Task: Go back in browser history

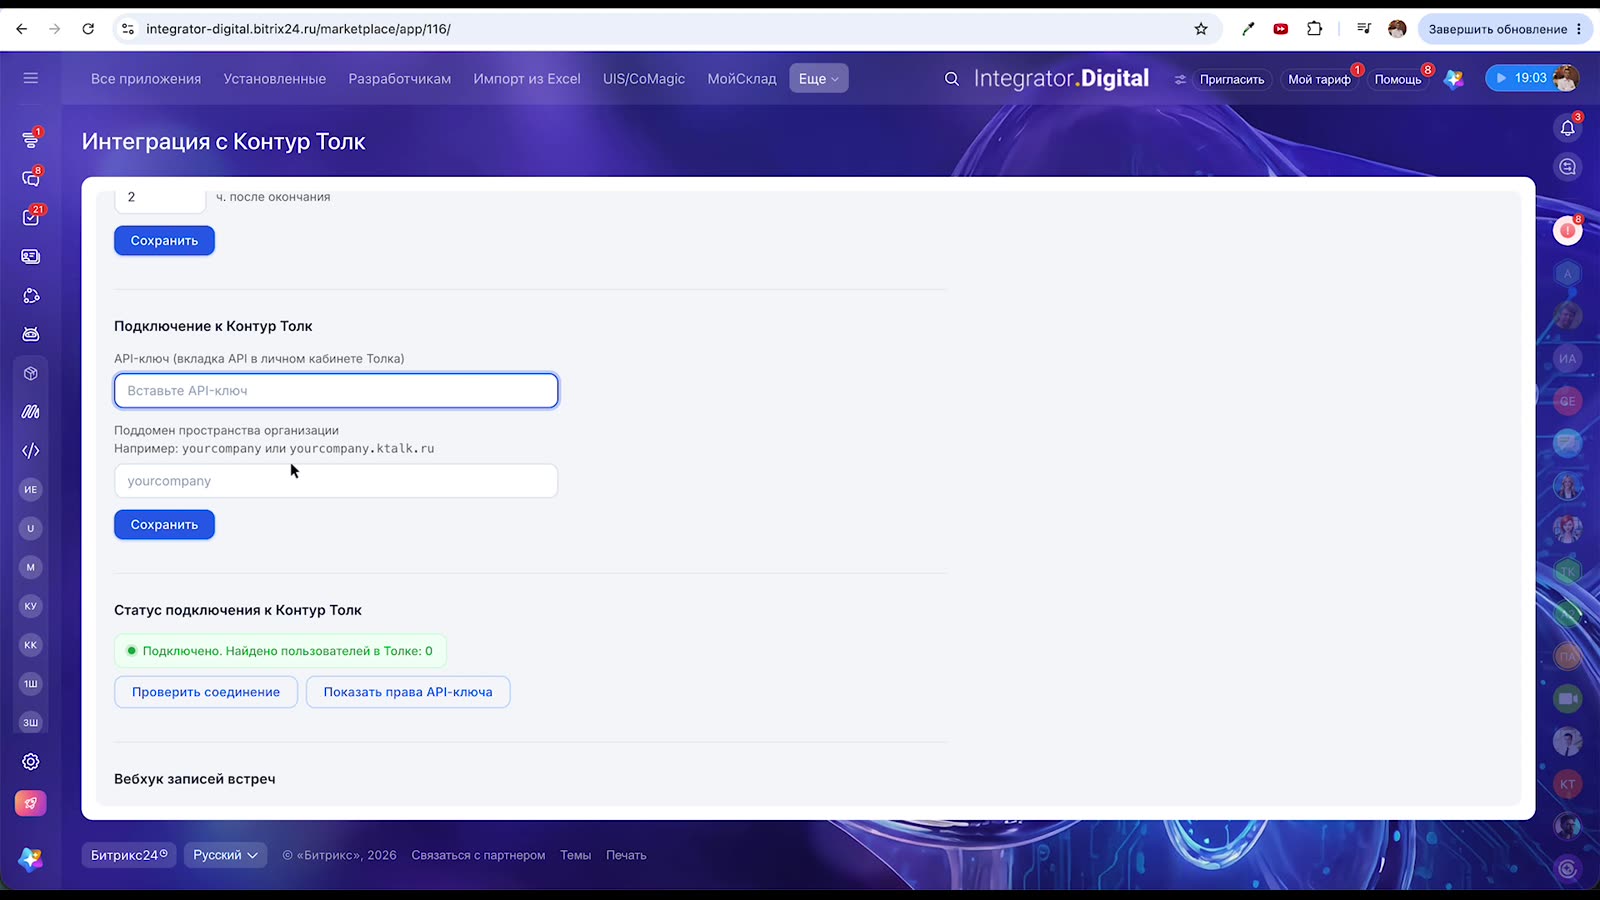Action: click(22, 29)
